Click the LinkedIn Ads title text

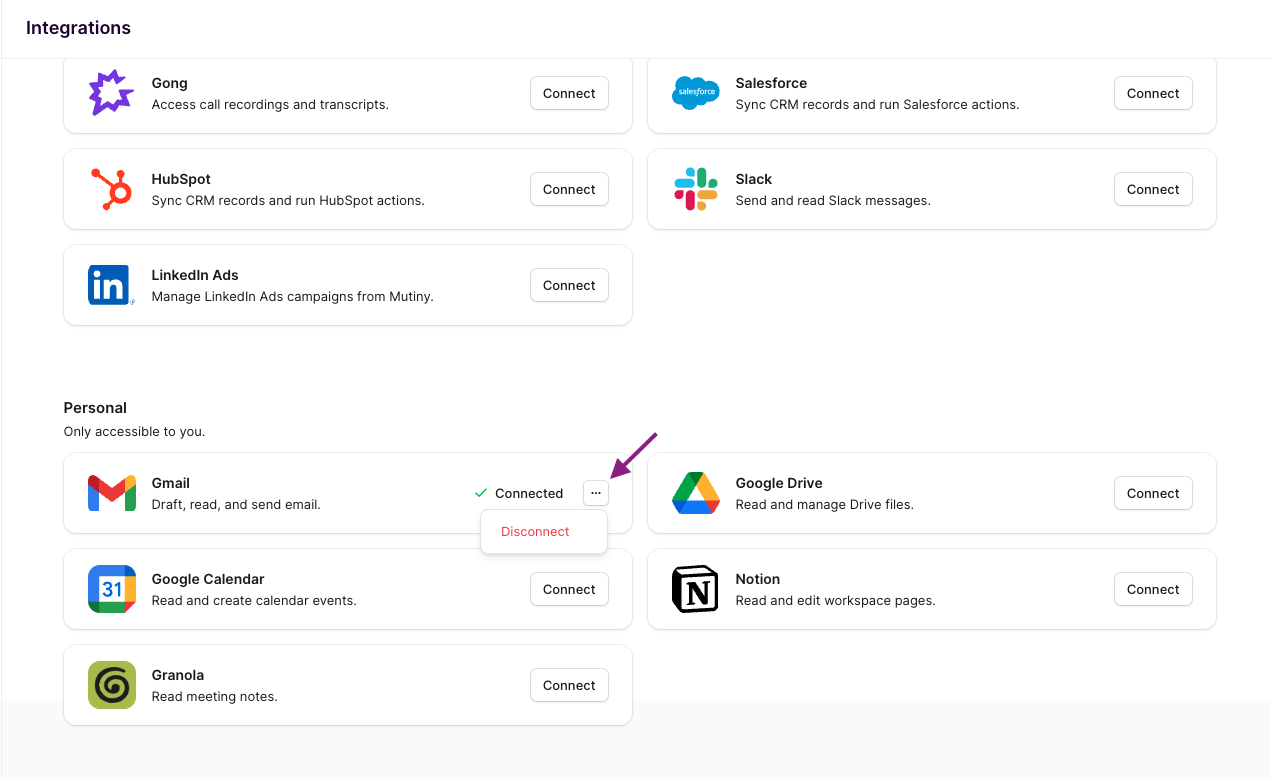(195, 275)
